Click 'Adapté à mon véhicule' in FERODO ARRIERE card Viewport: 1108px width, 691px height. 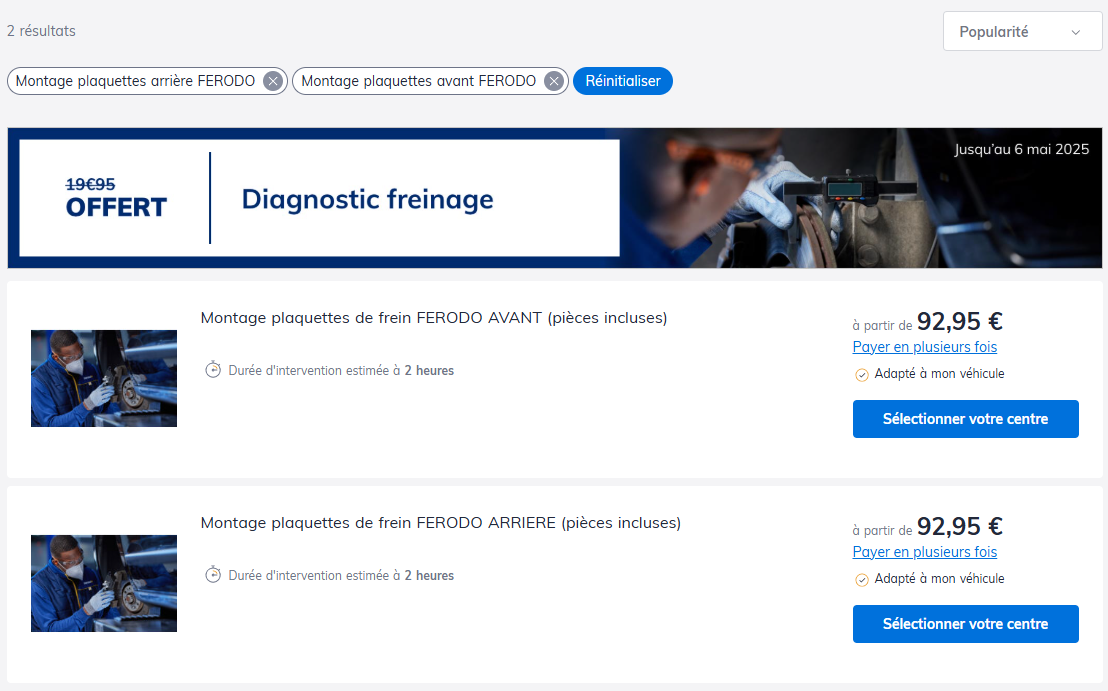pyautogui.click(x=939, y=579)
